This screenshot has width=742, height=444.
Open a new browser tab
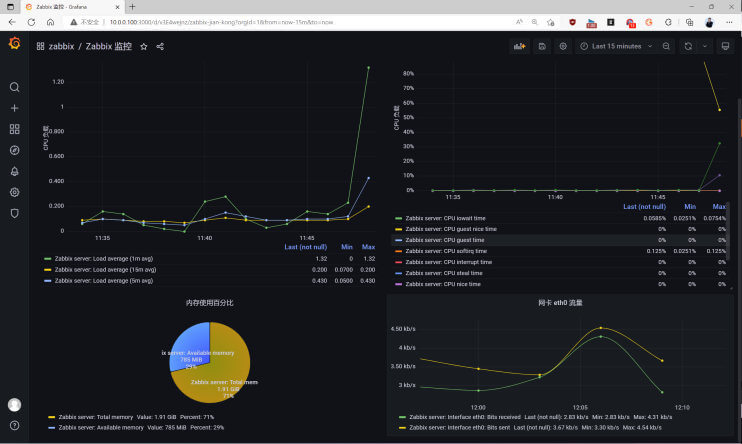(132, 7)
